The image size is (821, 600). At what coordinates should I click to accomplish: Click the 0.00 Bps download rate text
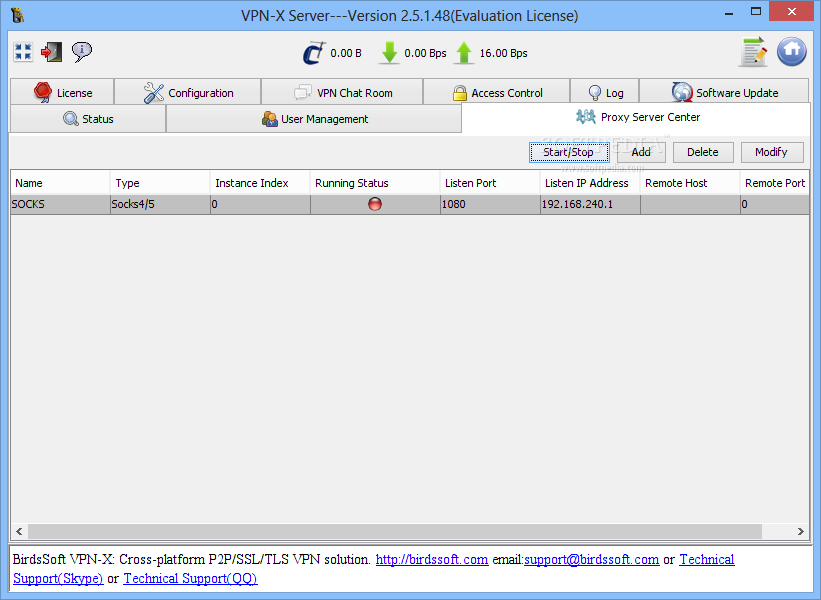(x=425, y=53)
